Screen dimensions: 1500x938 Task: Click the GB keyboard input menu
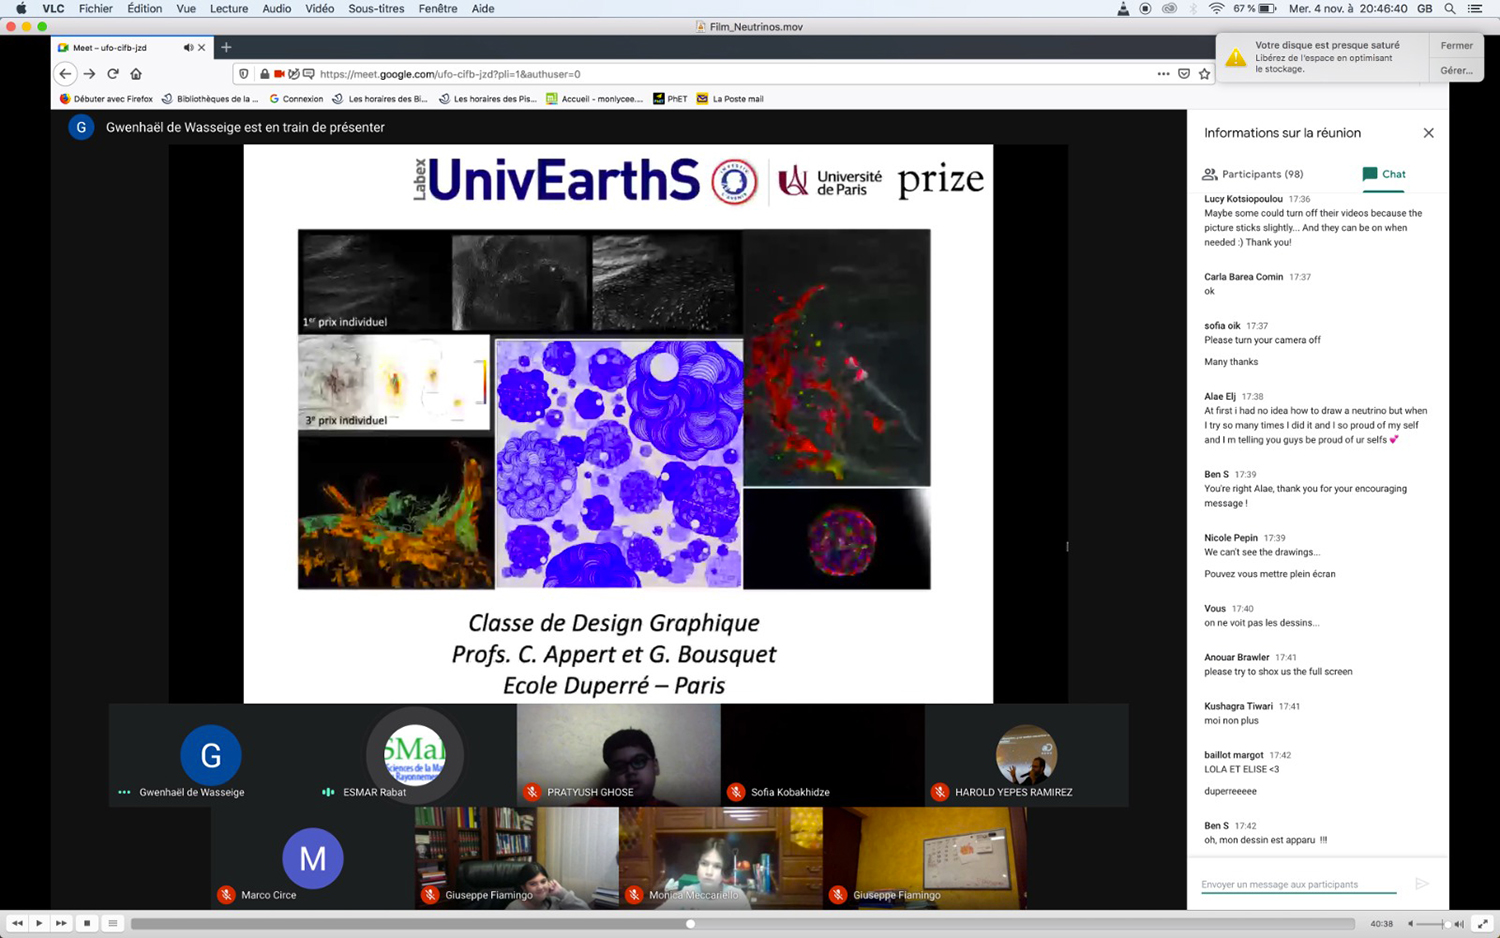(1424, 8)
